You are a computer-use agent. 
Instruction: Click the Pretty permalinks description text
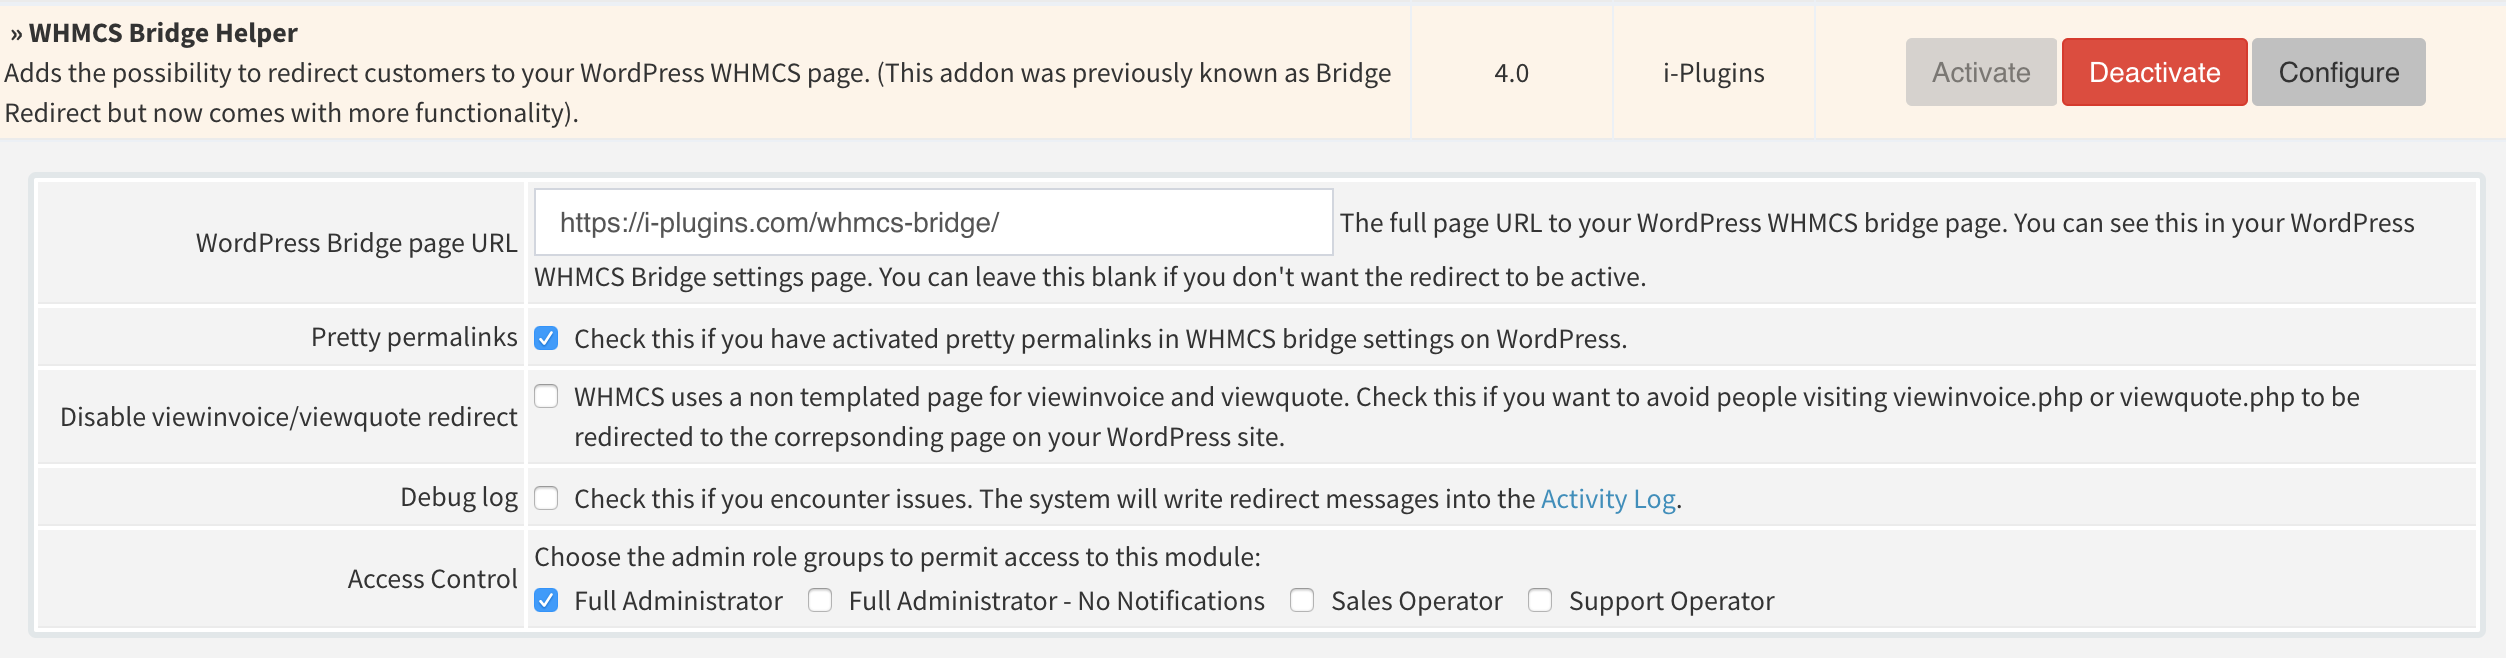[x=1100, y=339]
